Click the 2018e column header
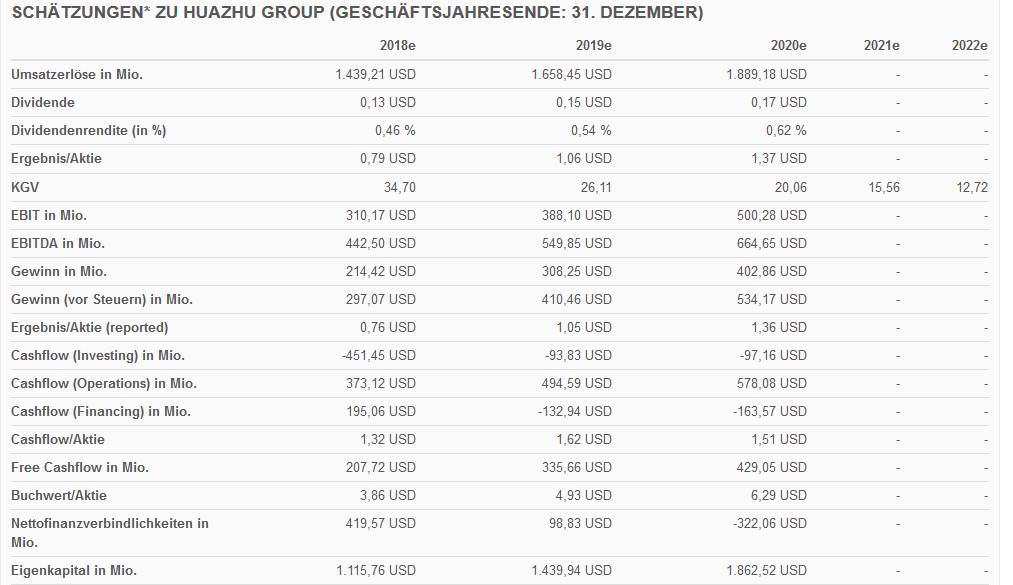 click(x=397, y=46)
